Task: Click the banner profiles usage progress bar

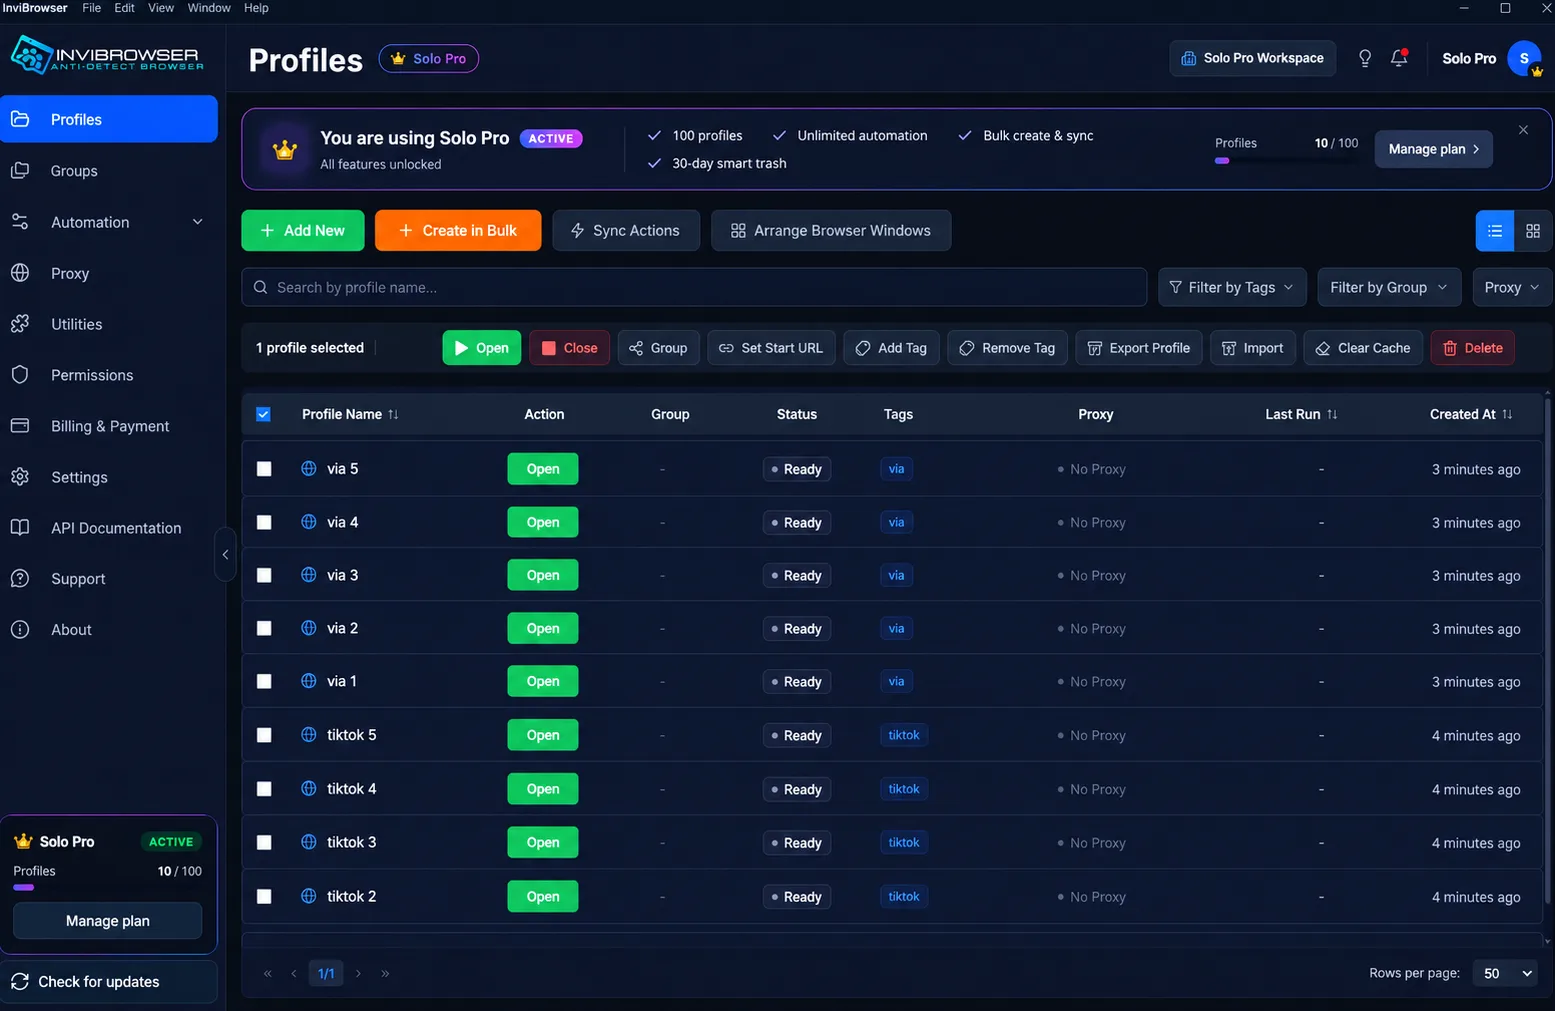Action: click(x=1286, y=160)
